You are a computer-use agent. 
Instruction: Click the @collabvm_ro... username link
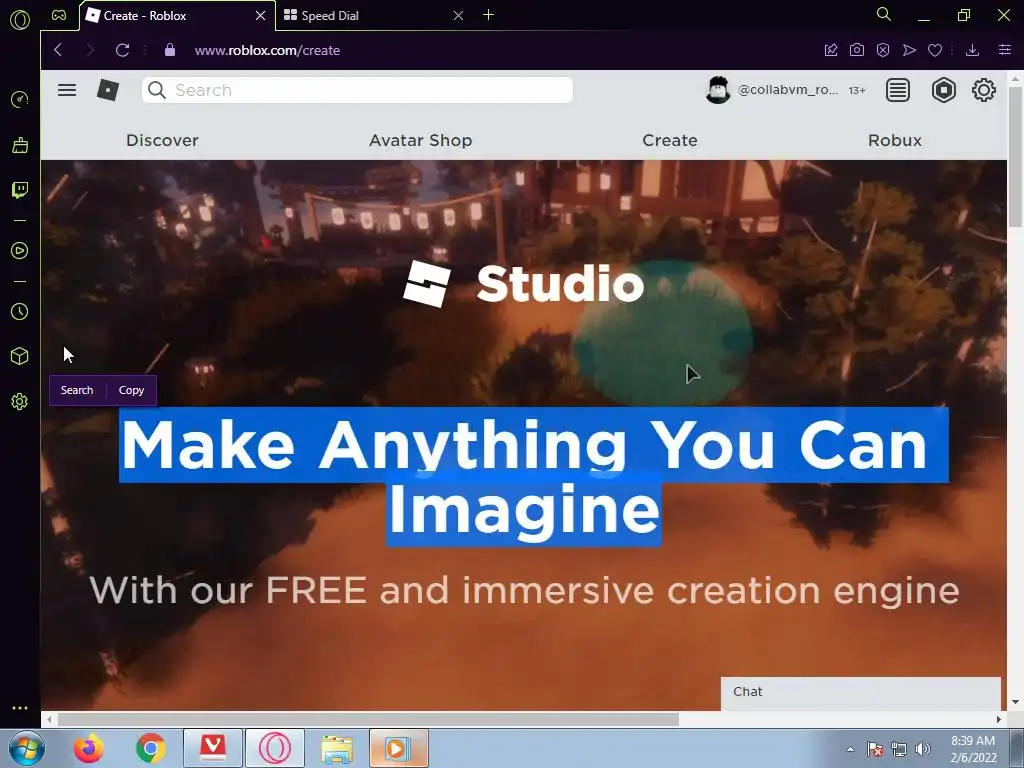tap(788, 90)
